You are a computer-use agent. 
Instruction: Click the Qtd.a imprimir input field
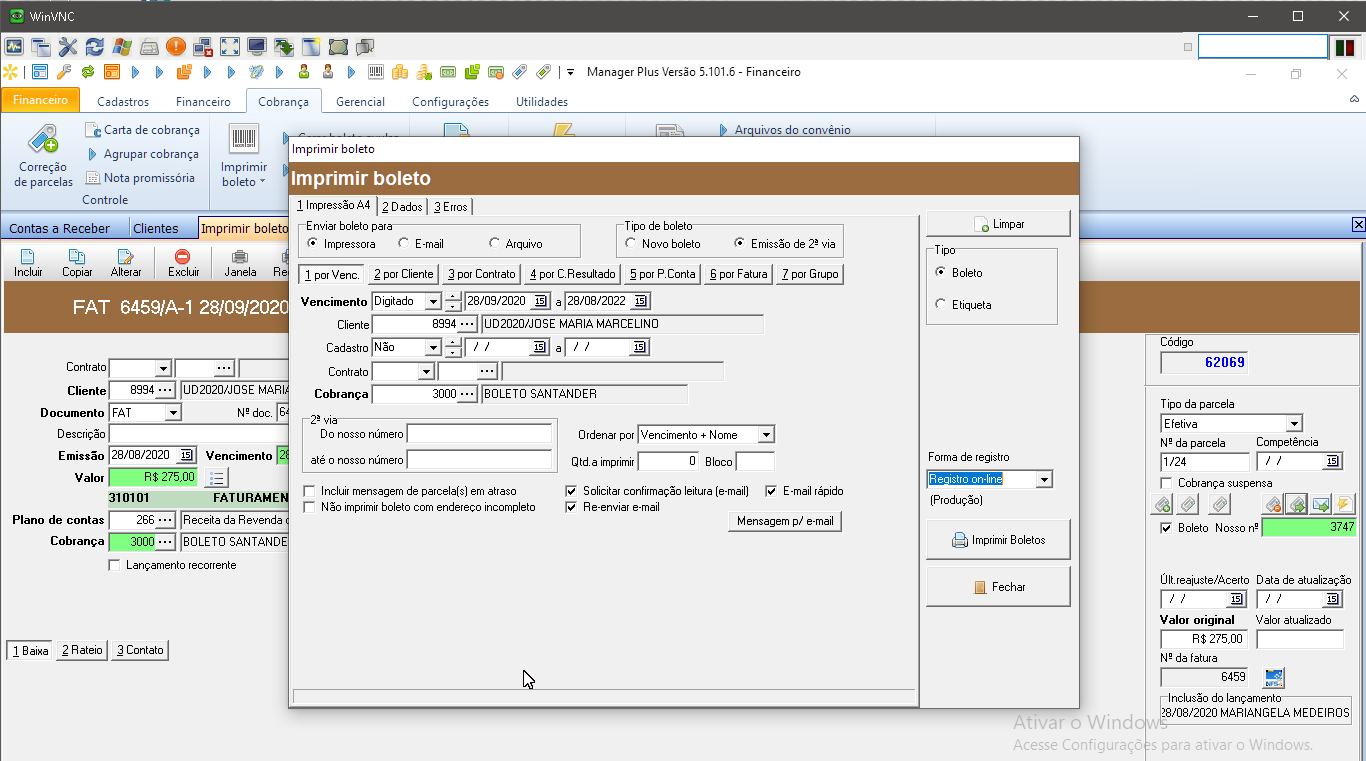667,461
